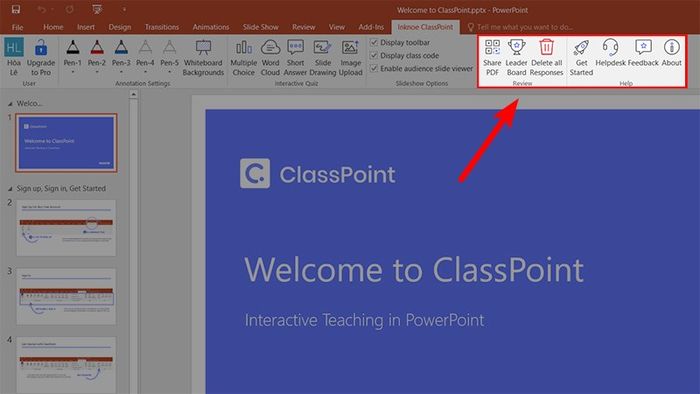700x394 pixels.
Task: Switch to the Home tab
Action: click(x=53, y=27)
